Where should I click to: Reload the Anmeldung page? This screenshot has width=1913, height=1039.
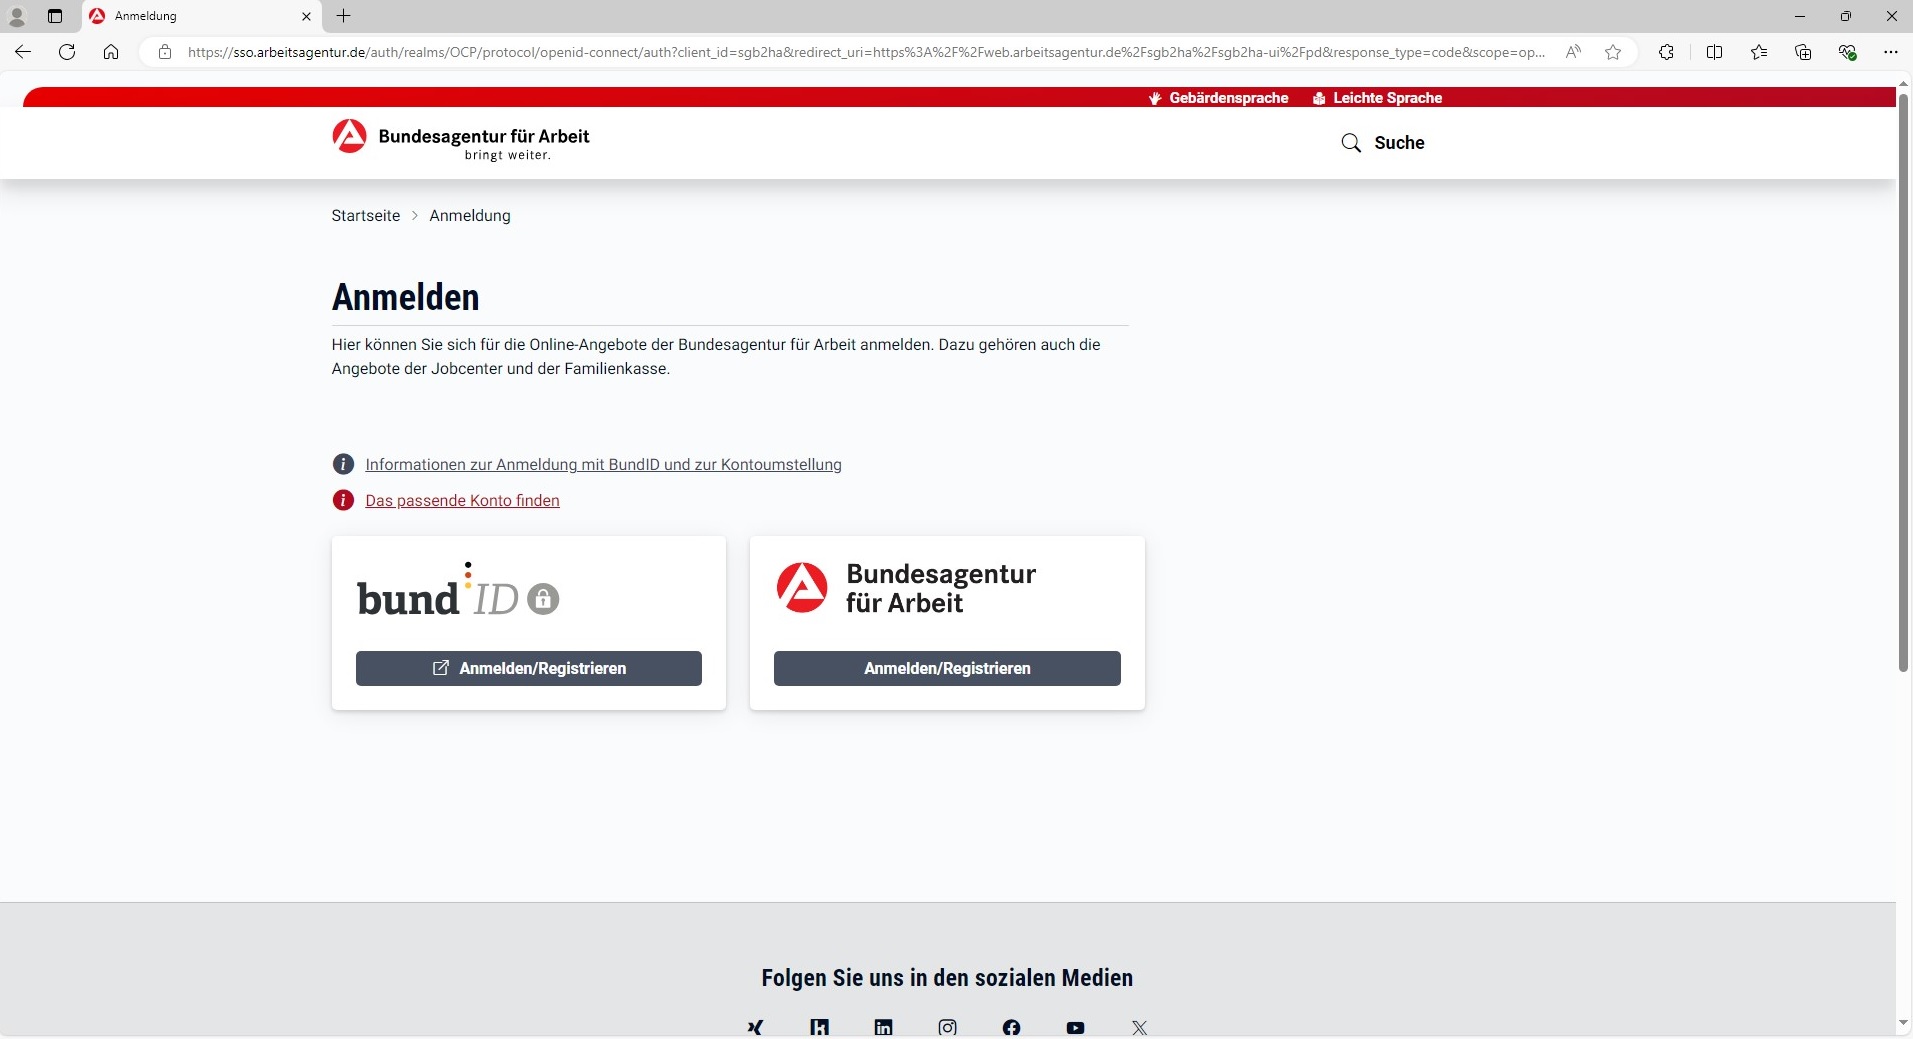click(x=67, y=52)
